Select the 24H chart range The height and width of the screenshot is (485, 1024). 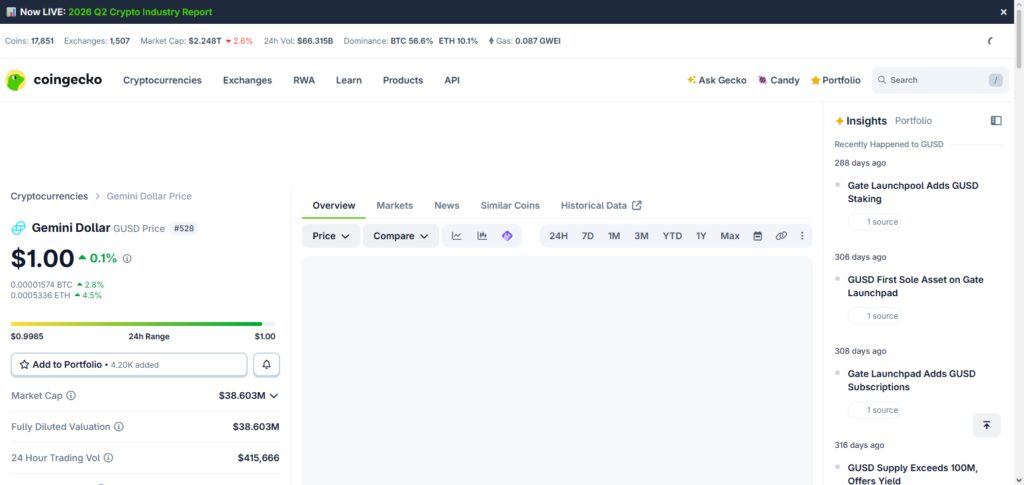point(558,236)
